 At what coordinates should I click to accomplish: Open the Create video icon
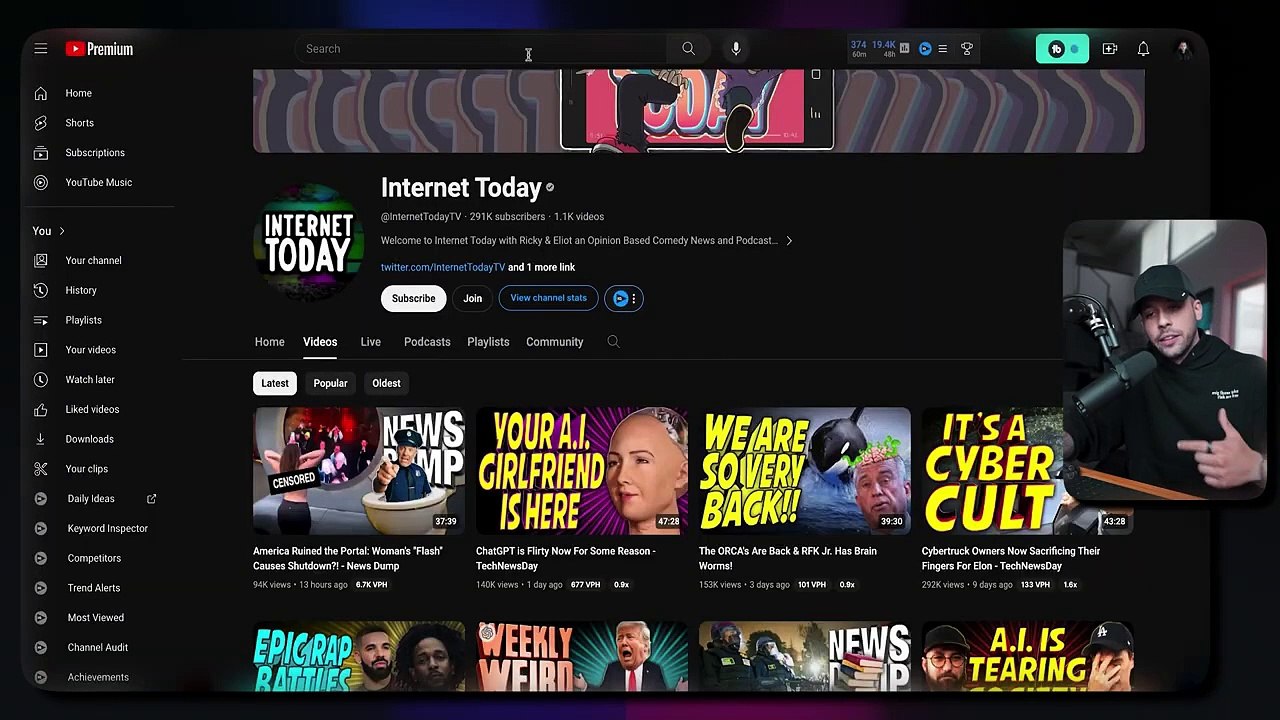pos(1110,49)
